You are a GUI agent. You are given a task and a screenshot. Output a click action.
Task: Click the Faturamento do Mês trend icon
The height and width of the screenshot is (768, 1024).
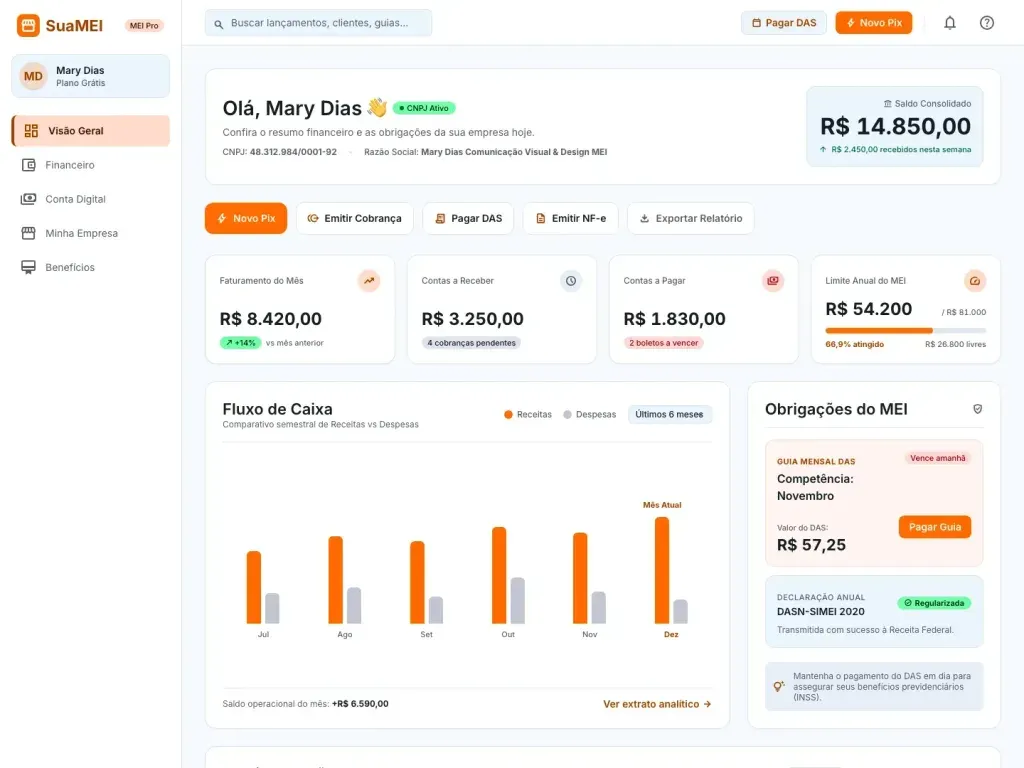click(x=369, y=281)
